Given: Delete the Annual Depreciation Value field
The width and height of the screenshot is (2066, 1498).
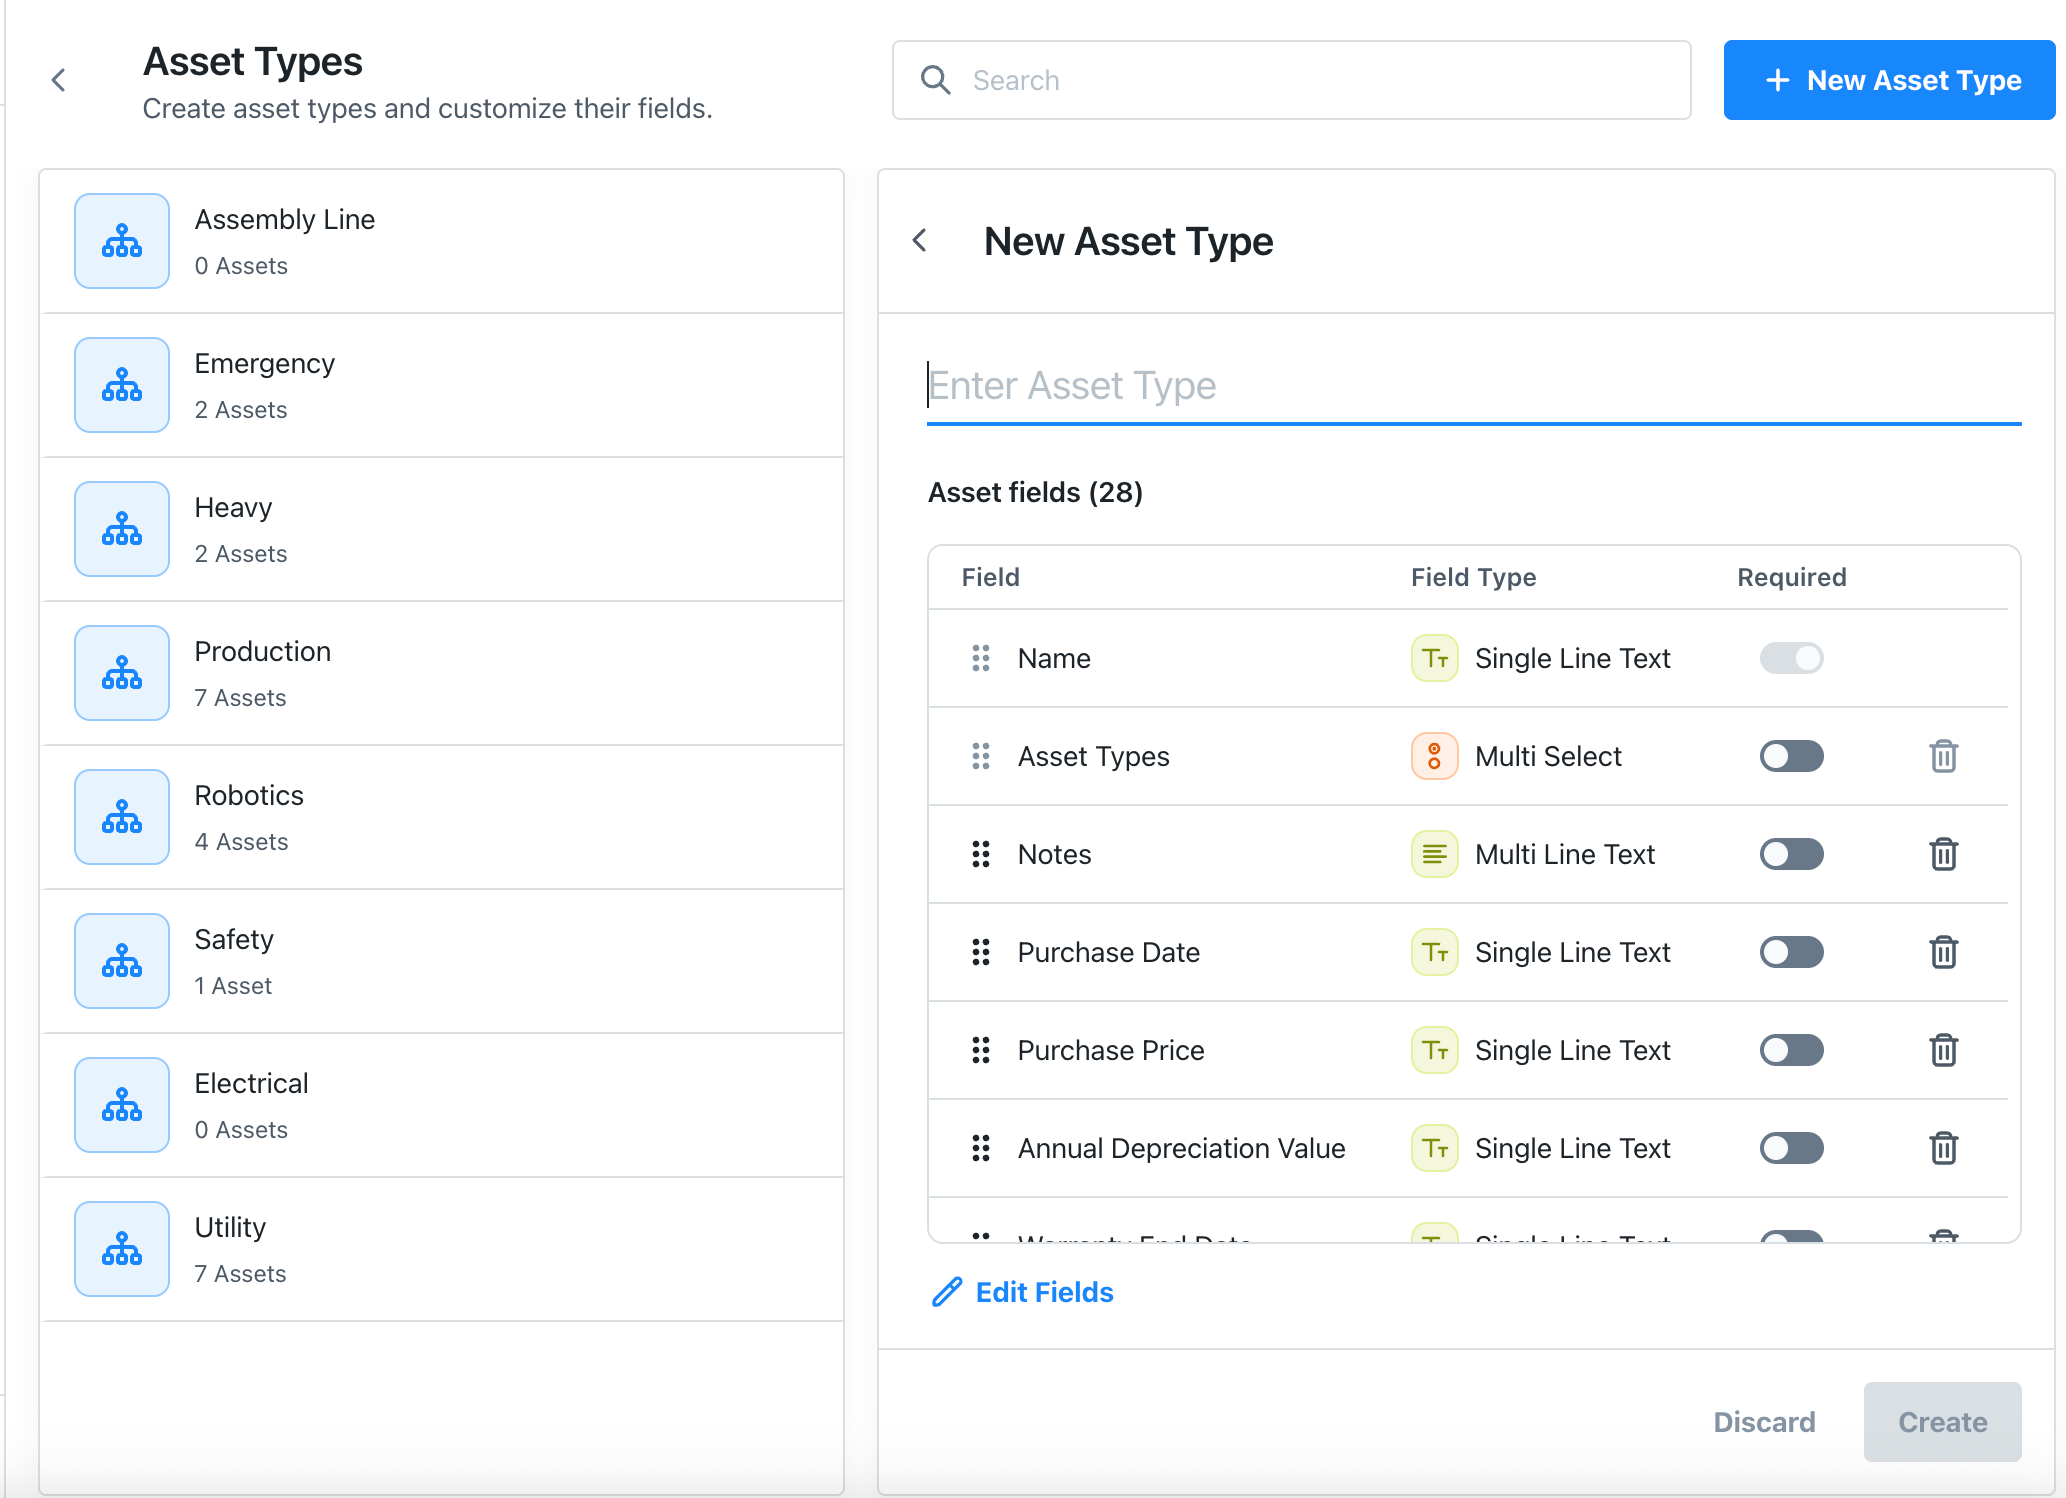Looking at the screenshot, I should [x=1943, y=1148].
